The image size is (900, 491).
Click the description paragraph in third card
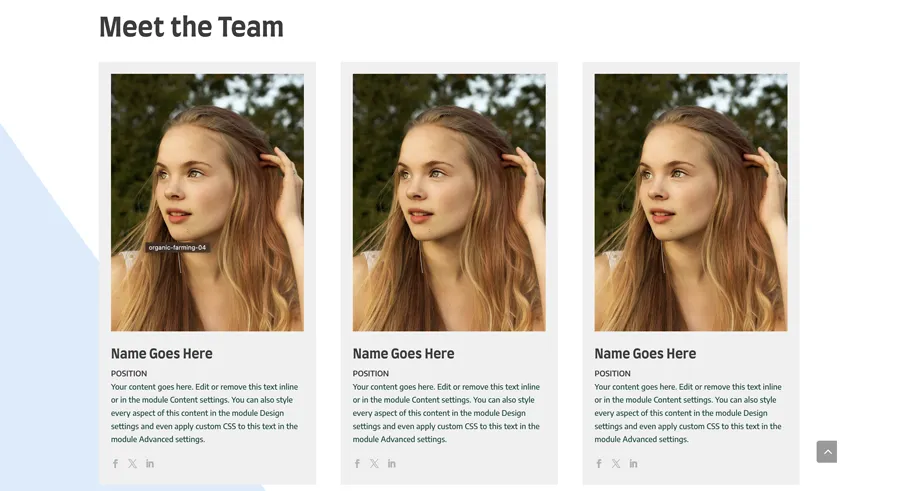688,413
